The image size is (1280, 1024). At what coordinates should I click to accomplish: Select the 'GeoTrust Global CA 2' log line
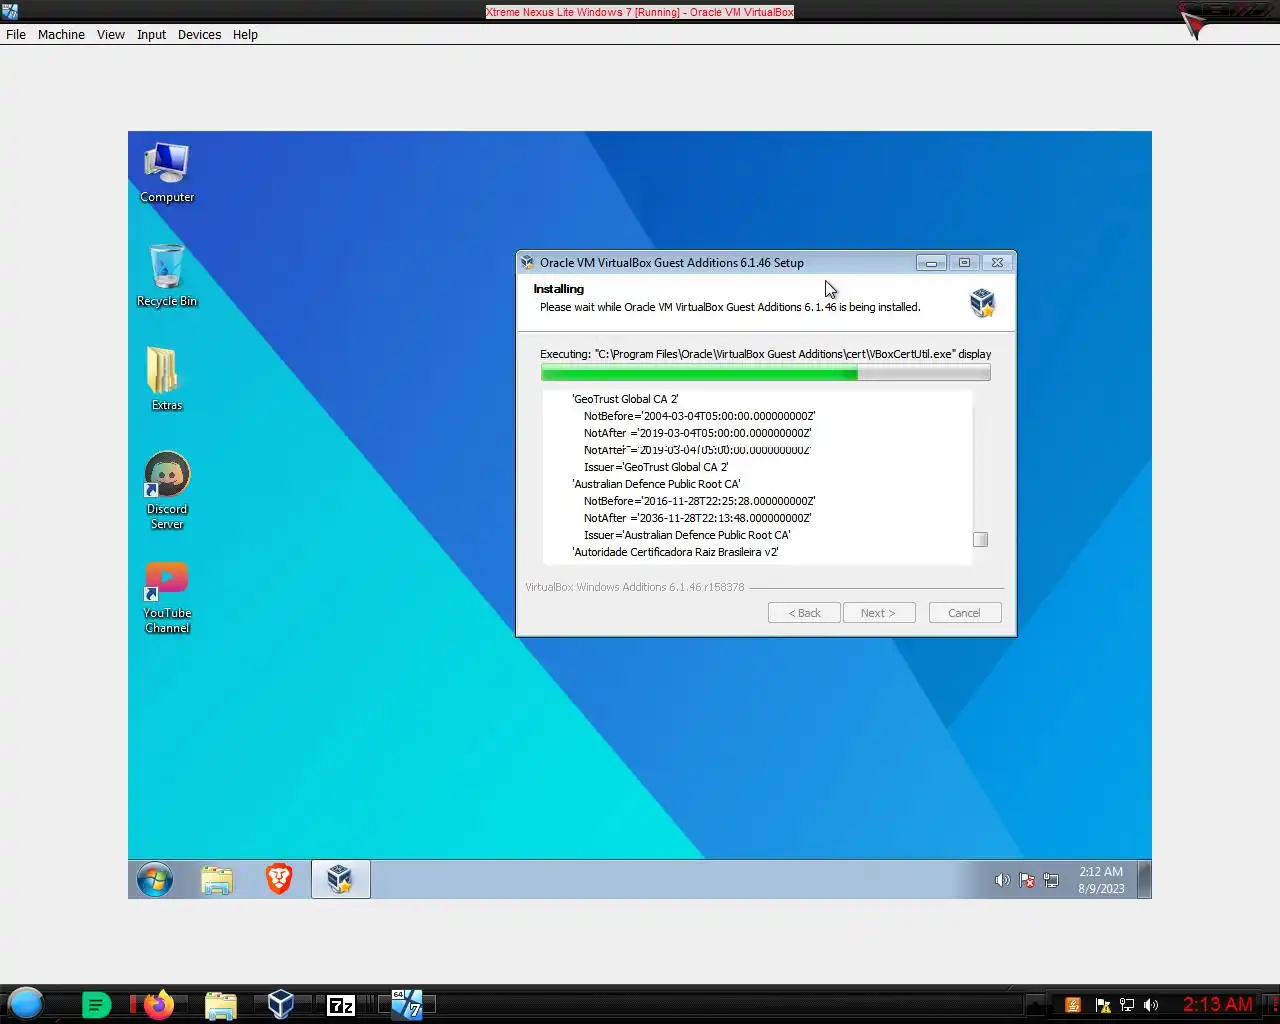[x=625, y=399]
